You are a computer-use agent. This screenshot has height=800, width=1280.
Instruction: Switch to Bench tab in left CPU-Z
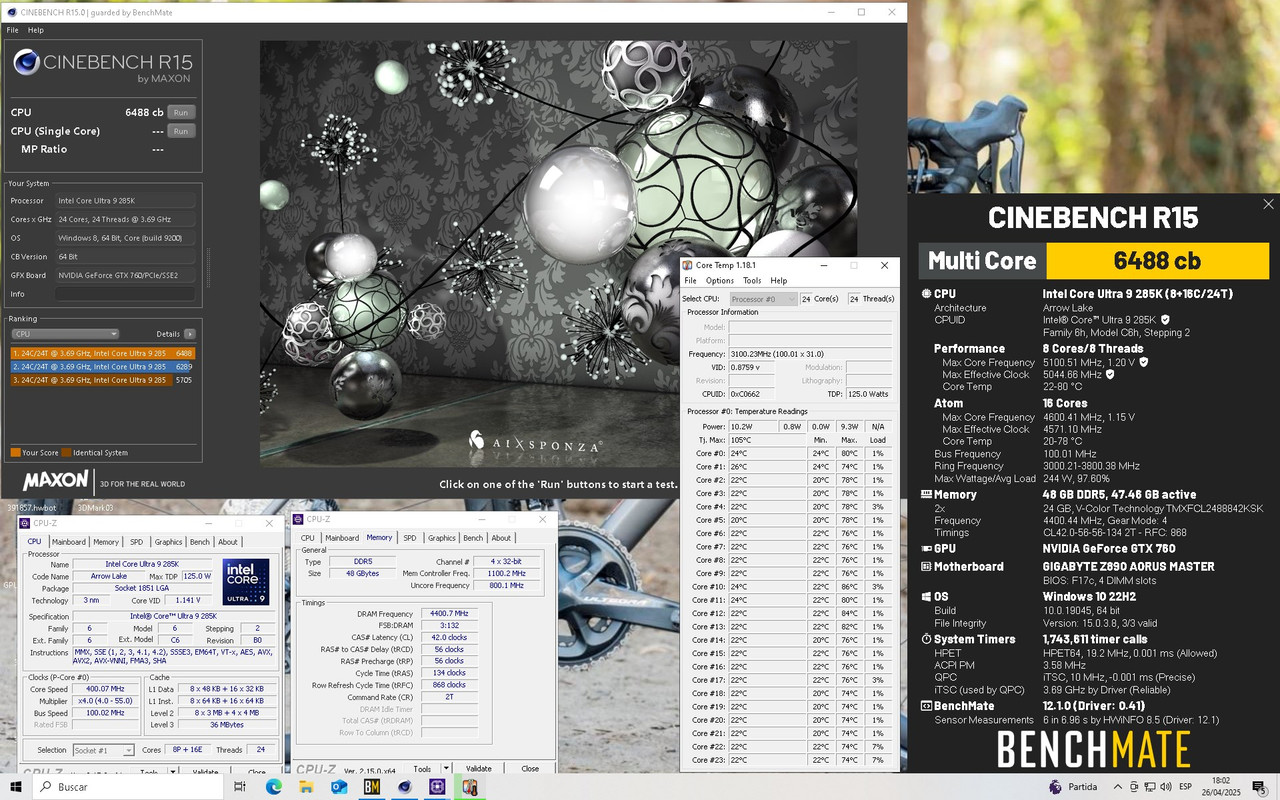[x=200, y=542]
